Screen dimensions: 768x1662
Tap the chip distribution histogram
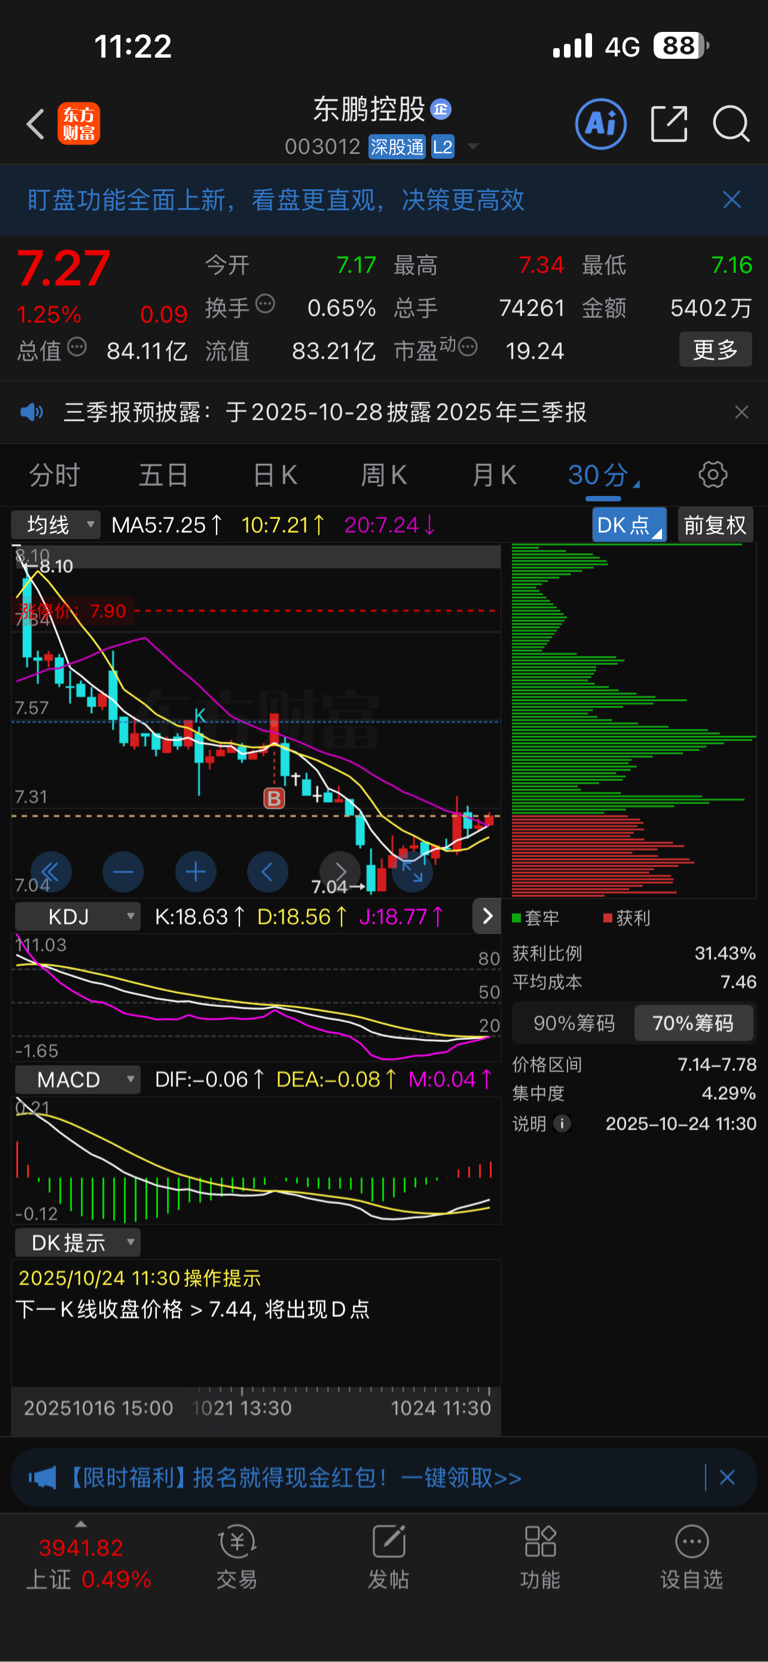point(634,721)
